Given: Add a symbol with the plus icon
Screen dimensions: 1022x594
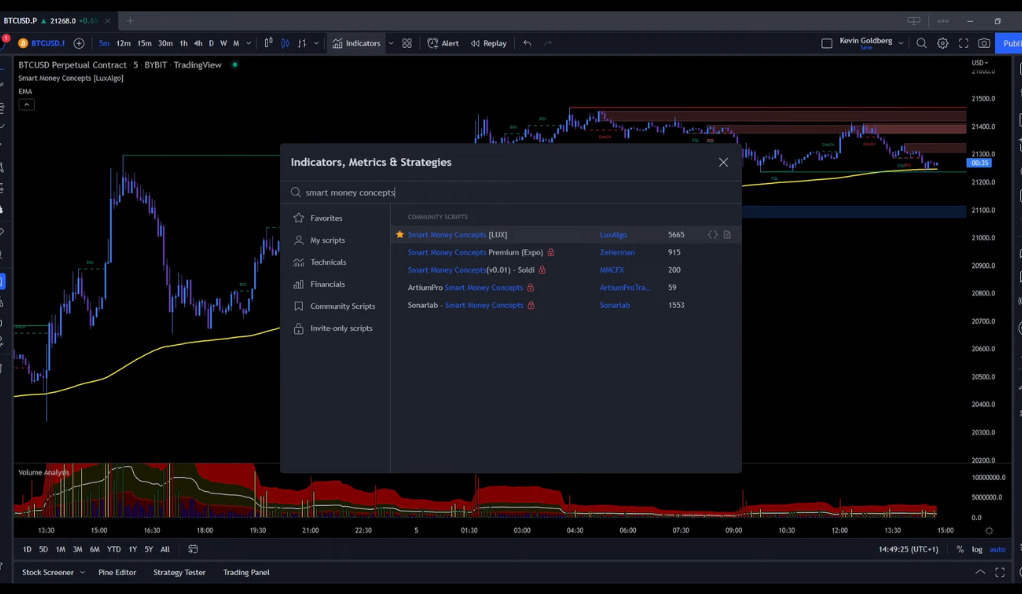Looking at the screenshot, I should click(x=79, y=43).
